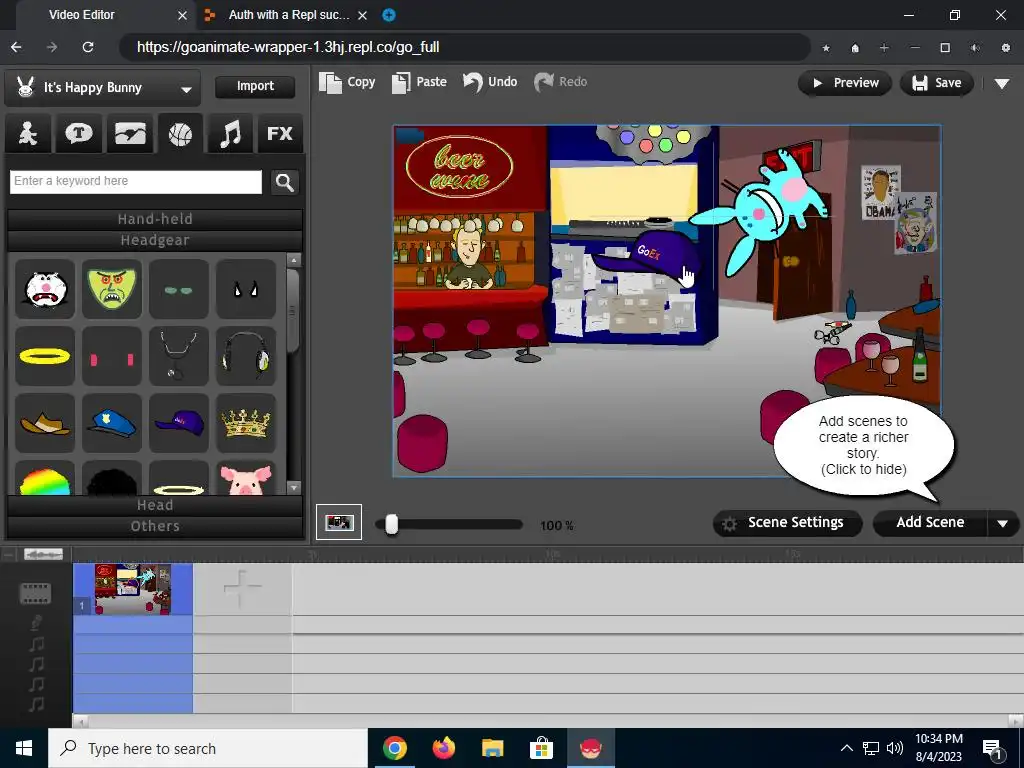
Task: Open a new browser tab
Action: click(x=389, y=15)
